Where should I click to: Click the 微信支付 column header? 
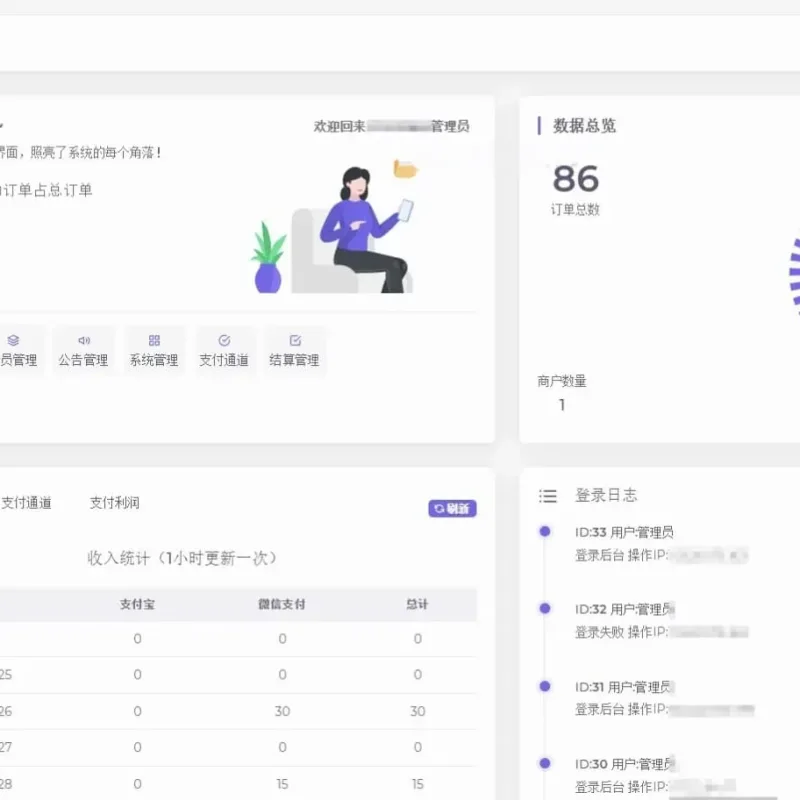point(282,604)
